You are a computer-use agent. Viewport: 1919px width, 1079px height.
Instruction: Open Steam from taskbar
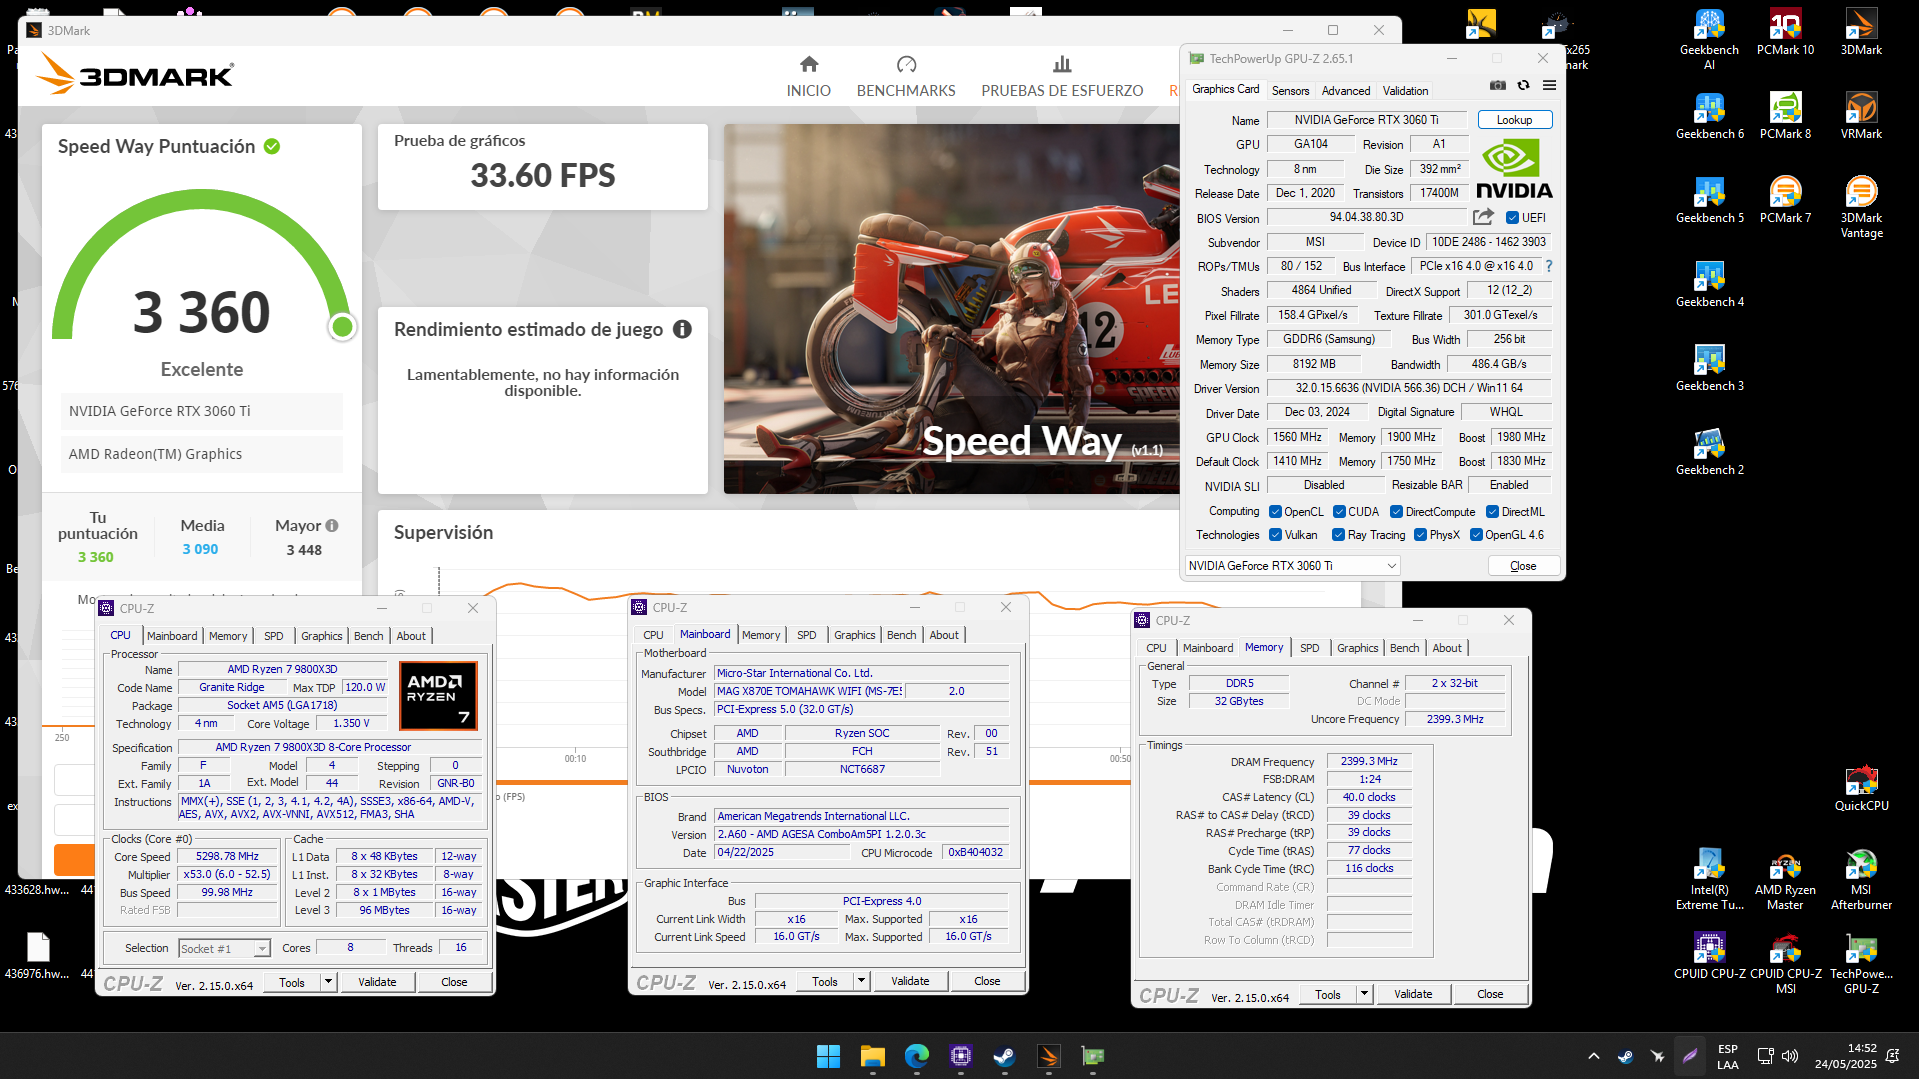1004,1056
